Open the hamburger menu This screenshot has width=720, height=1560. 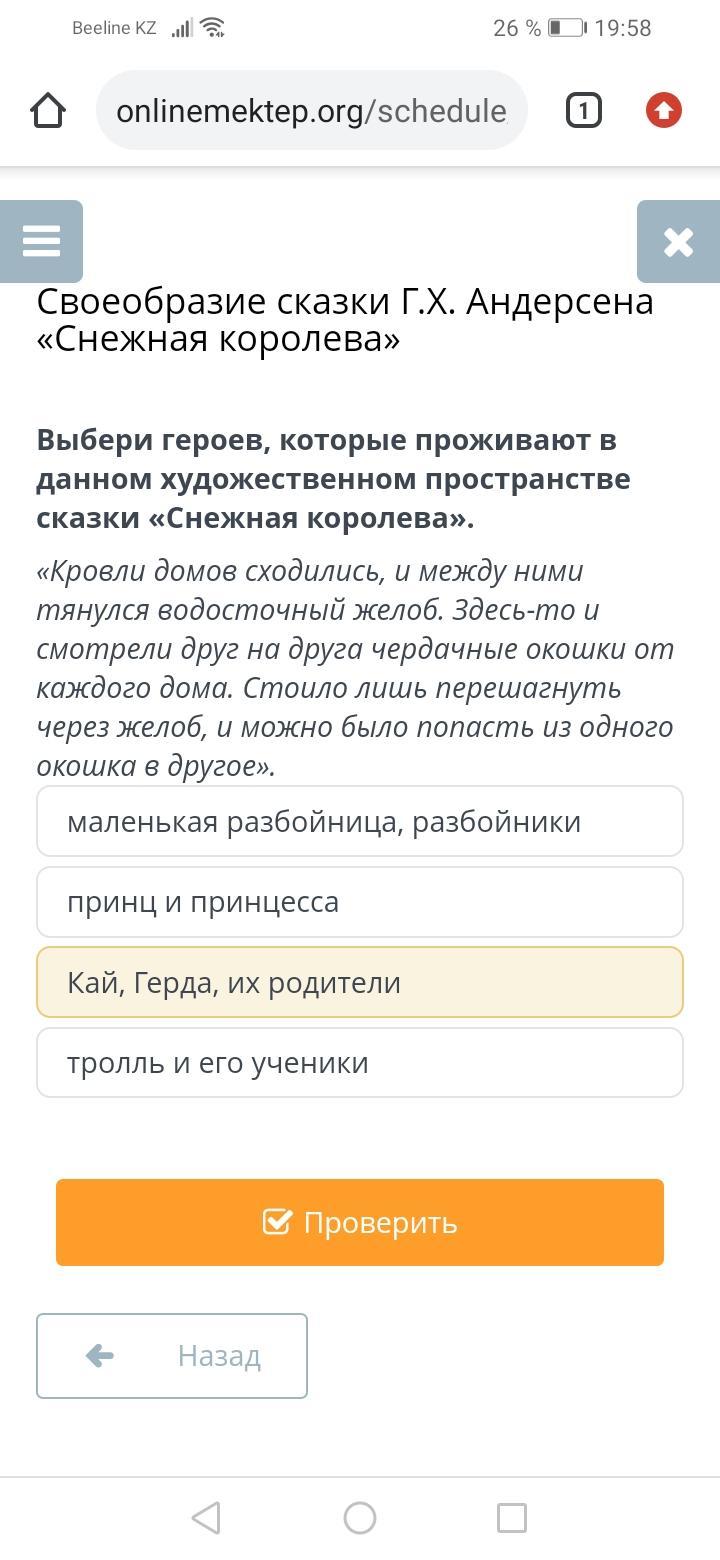click(41, 242)
